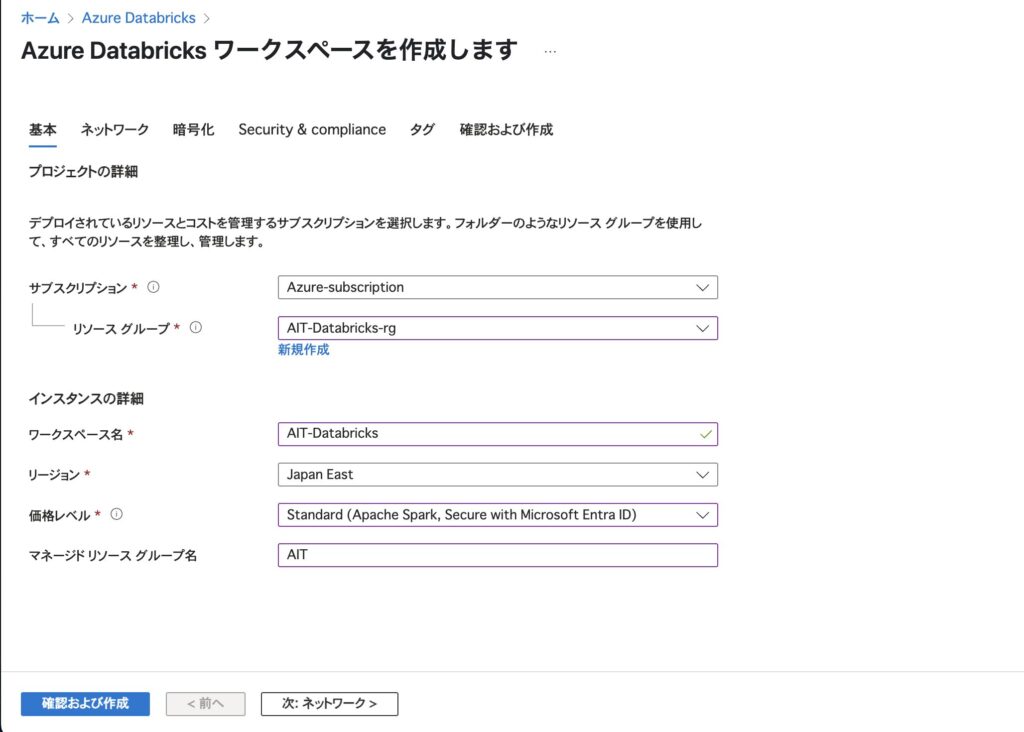
Task: Open the ellipsis menu beside the page title
Action: [550, 52]
